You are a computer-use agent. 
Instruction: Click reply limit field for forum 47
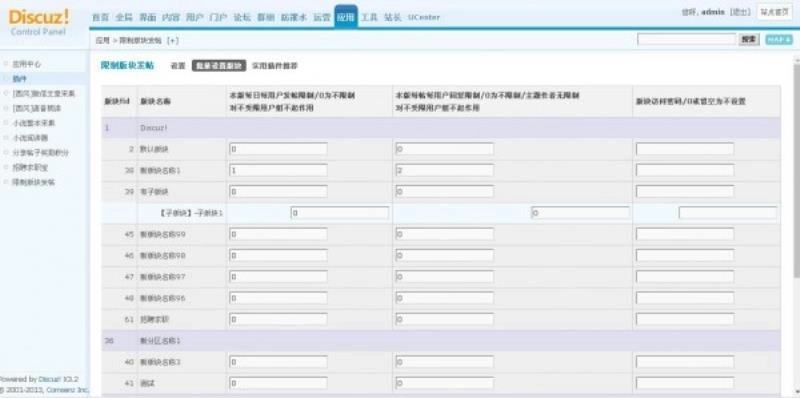445,277
